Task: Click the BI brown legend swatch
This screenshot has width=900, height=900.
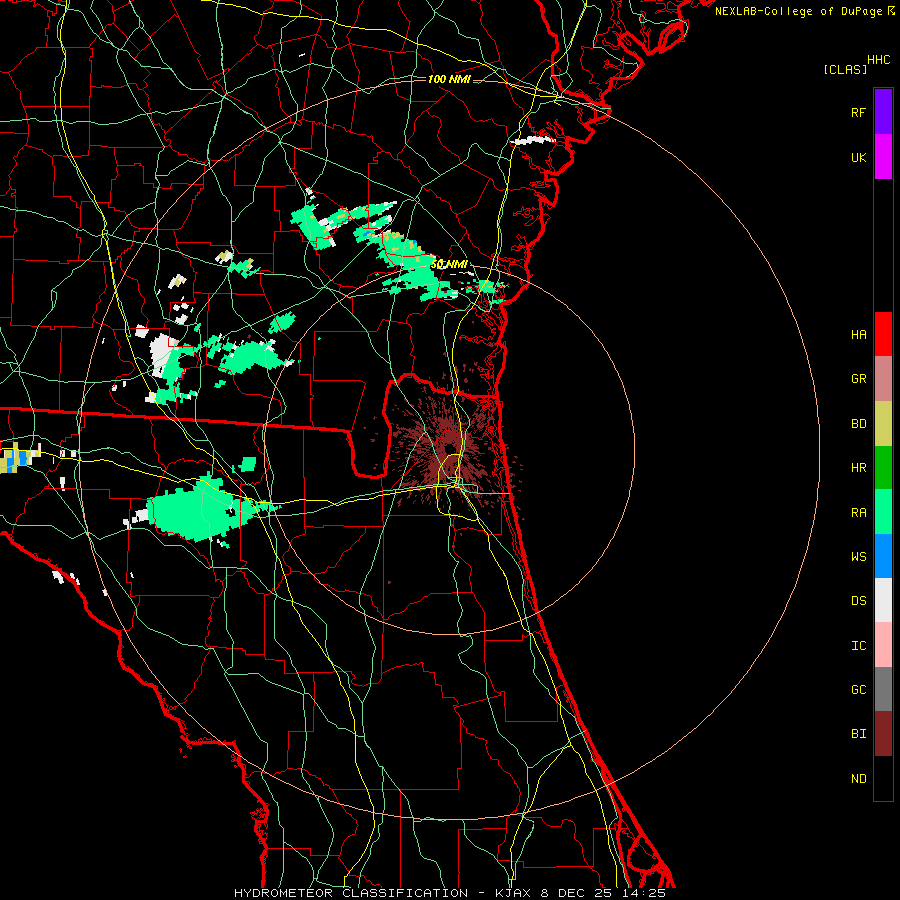Action: (883, 734)
